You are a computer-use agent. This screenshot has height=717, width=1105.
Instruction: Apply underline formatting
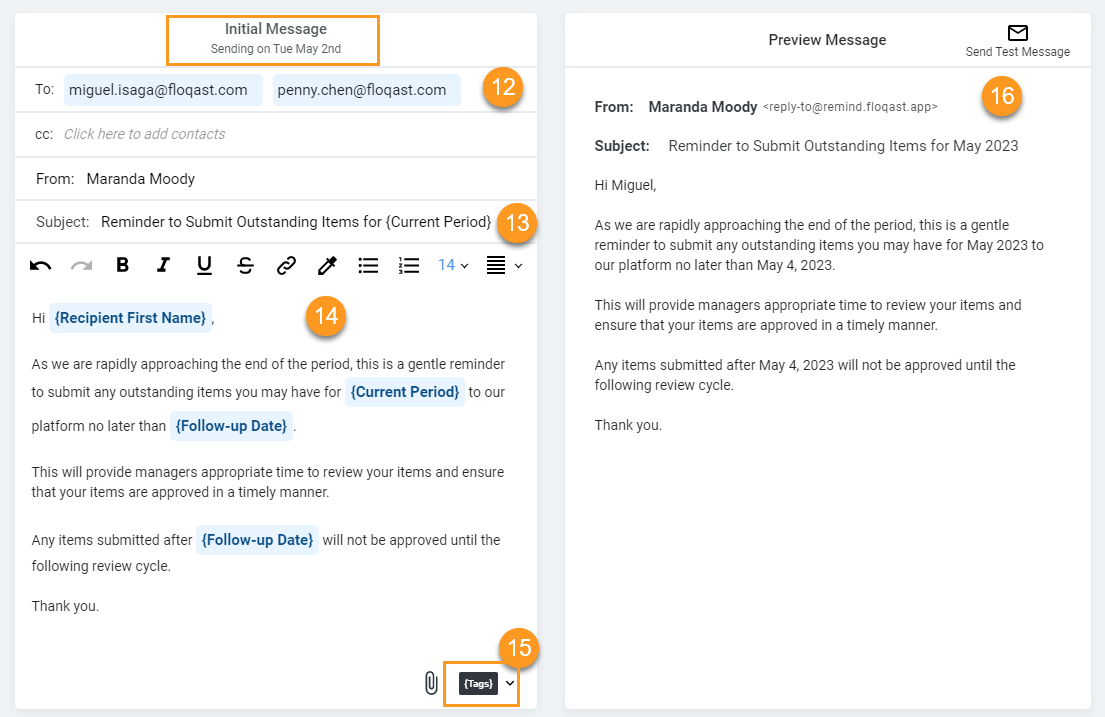click(x=204, y=265)
